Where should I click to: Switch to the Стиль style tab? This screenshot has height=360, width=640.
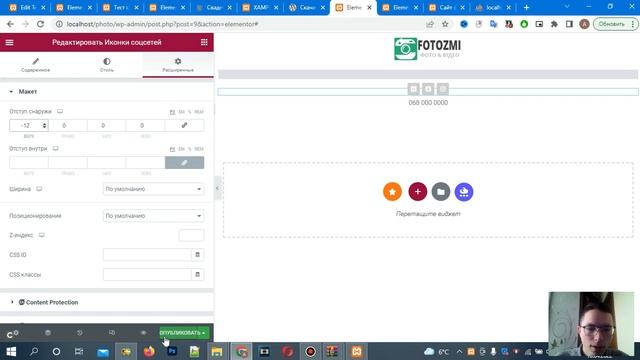[x=107, y=65]
